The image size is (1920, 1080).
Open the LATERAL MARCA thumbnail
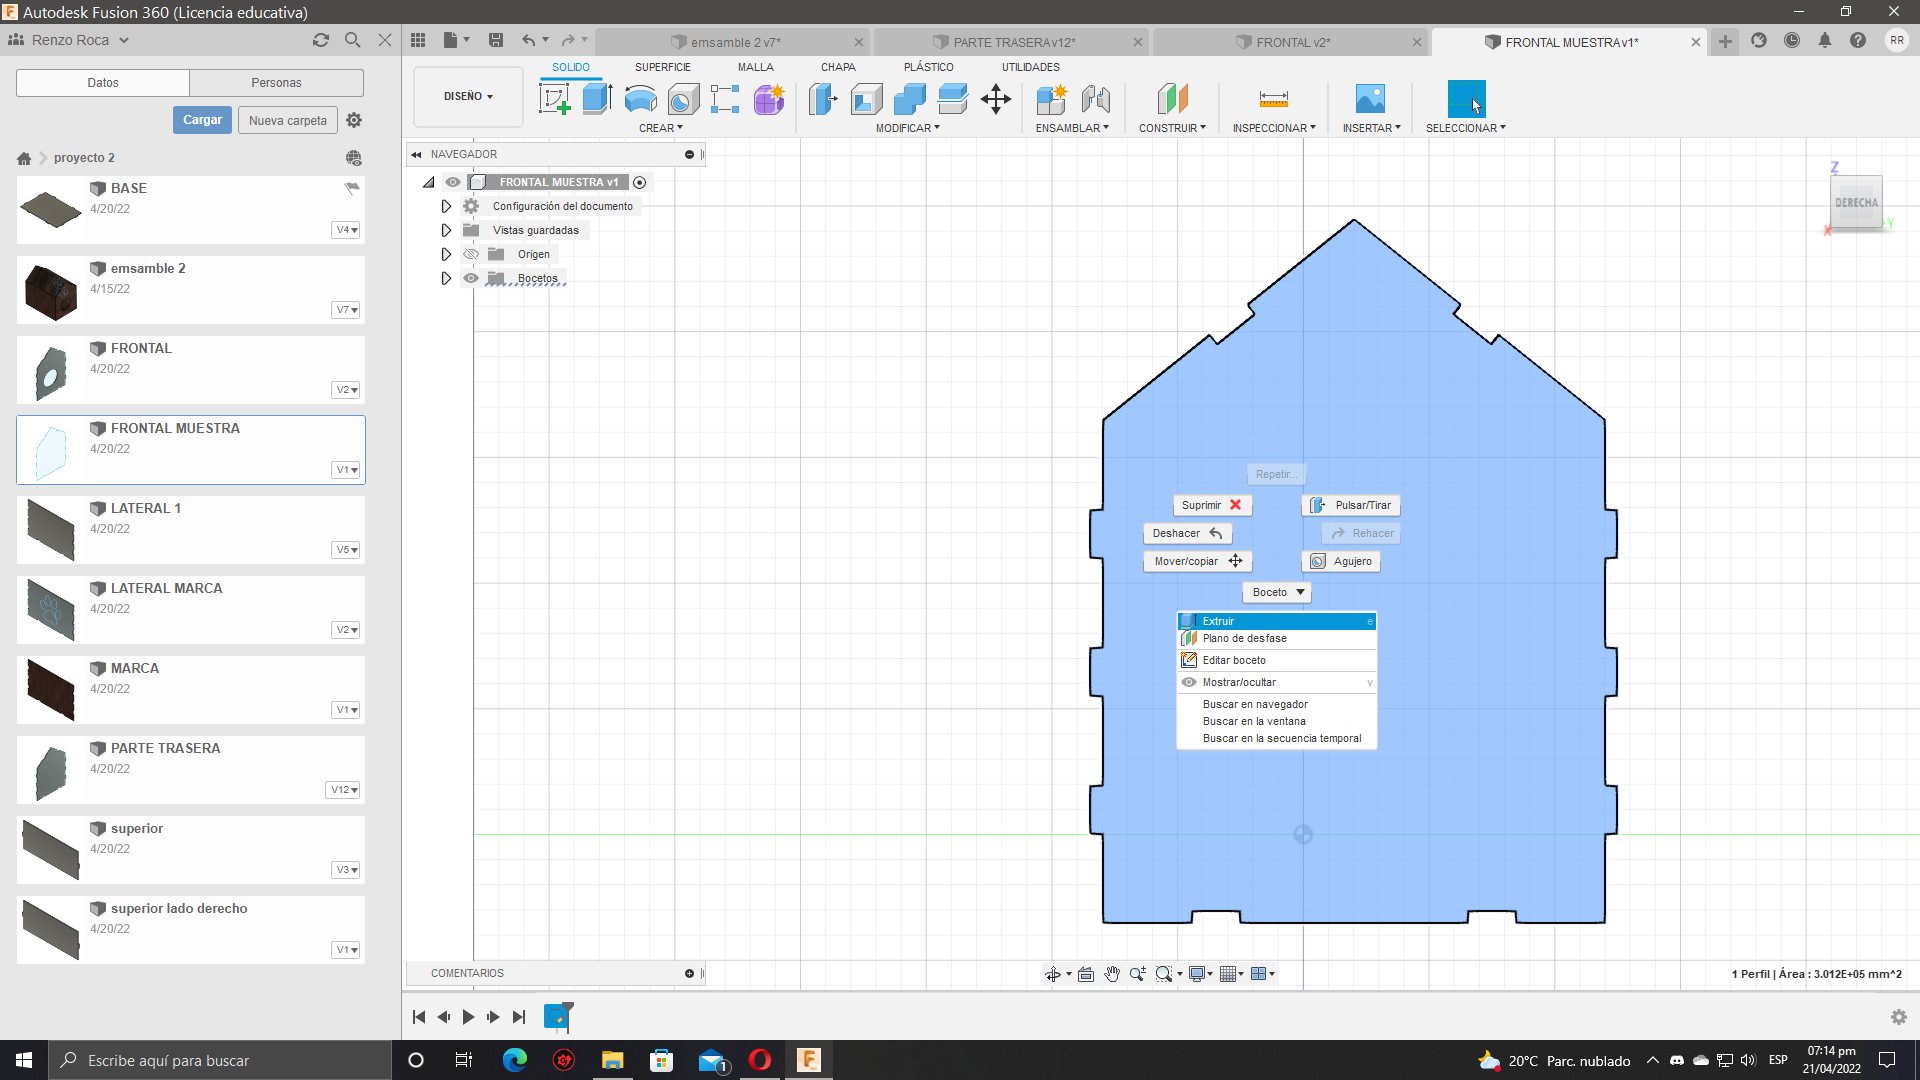(x=50, y=610)
